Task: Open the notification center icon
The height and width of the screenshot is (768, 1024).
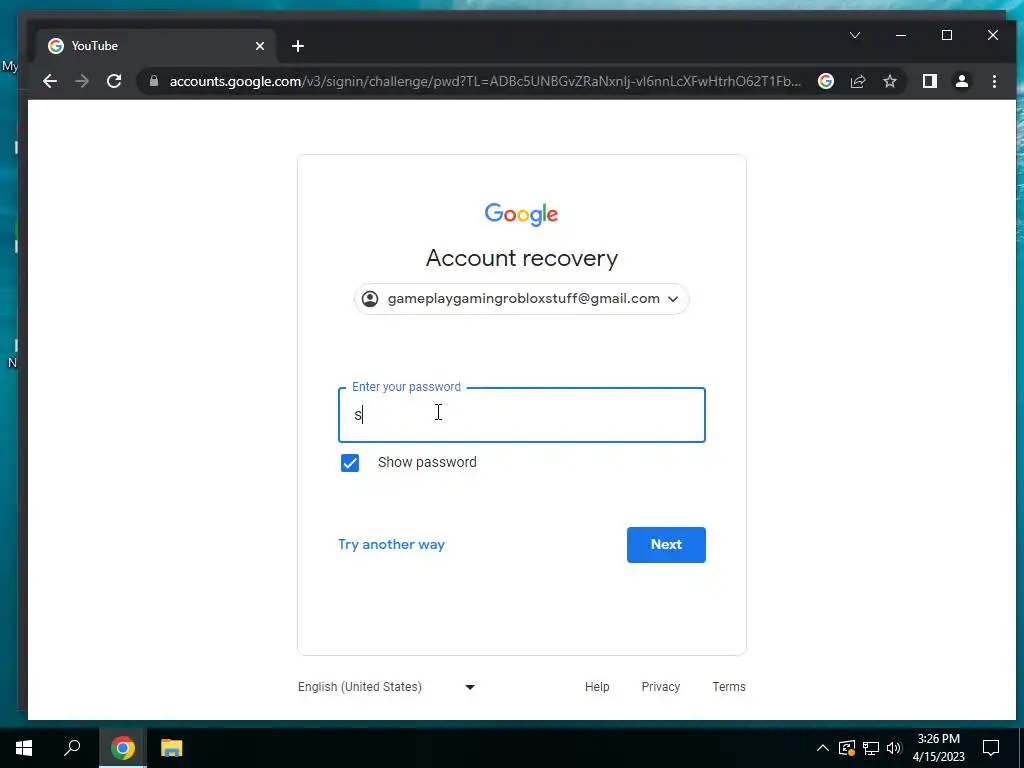Action: point(991,748)
